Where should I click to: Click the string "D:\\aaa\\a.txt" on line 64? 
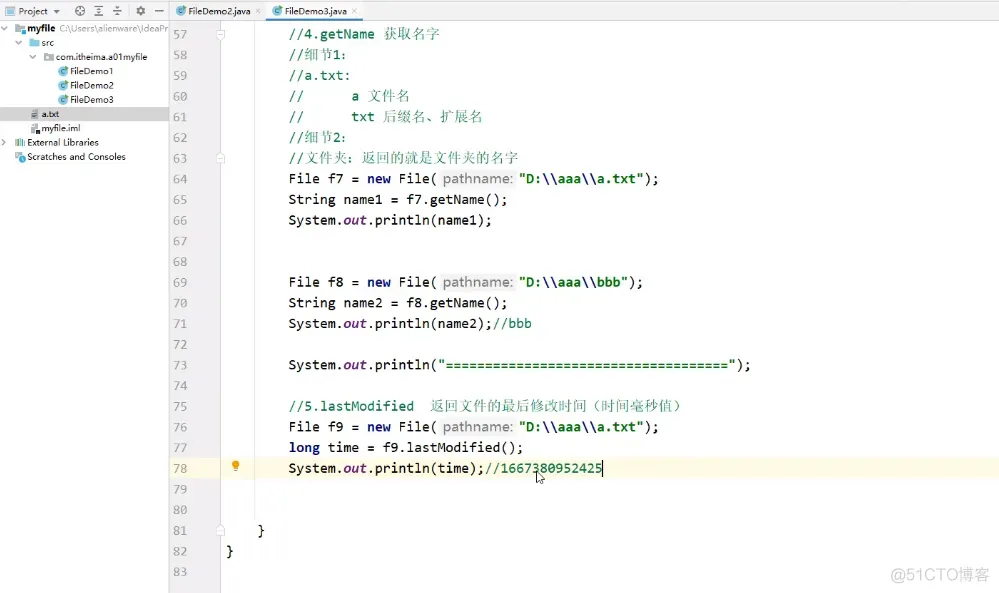tap(582, 179)
